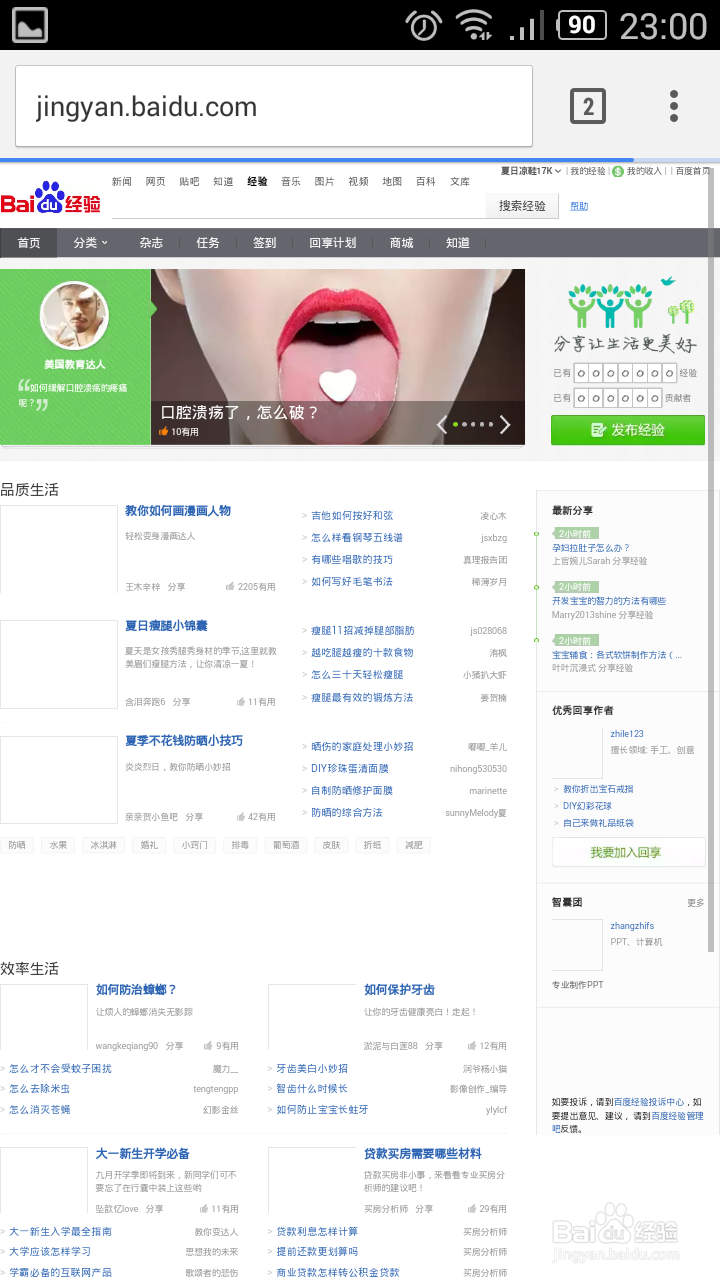
Task: Open the 商城 nav tab
Action: (x=401, y=243)
